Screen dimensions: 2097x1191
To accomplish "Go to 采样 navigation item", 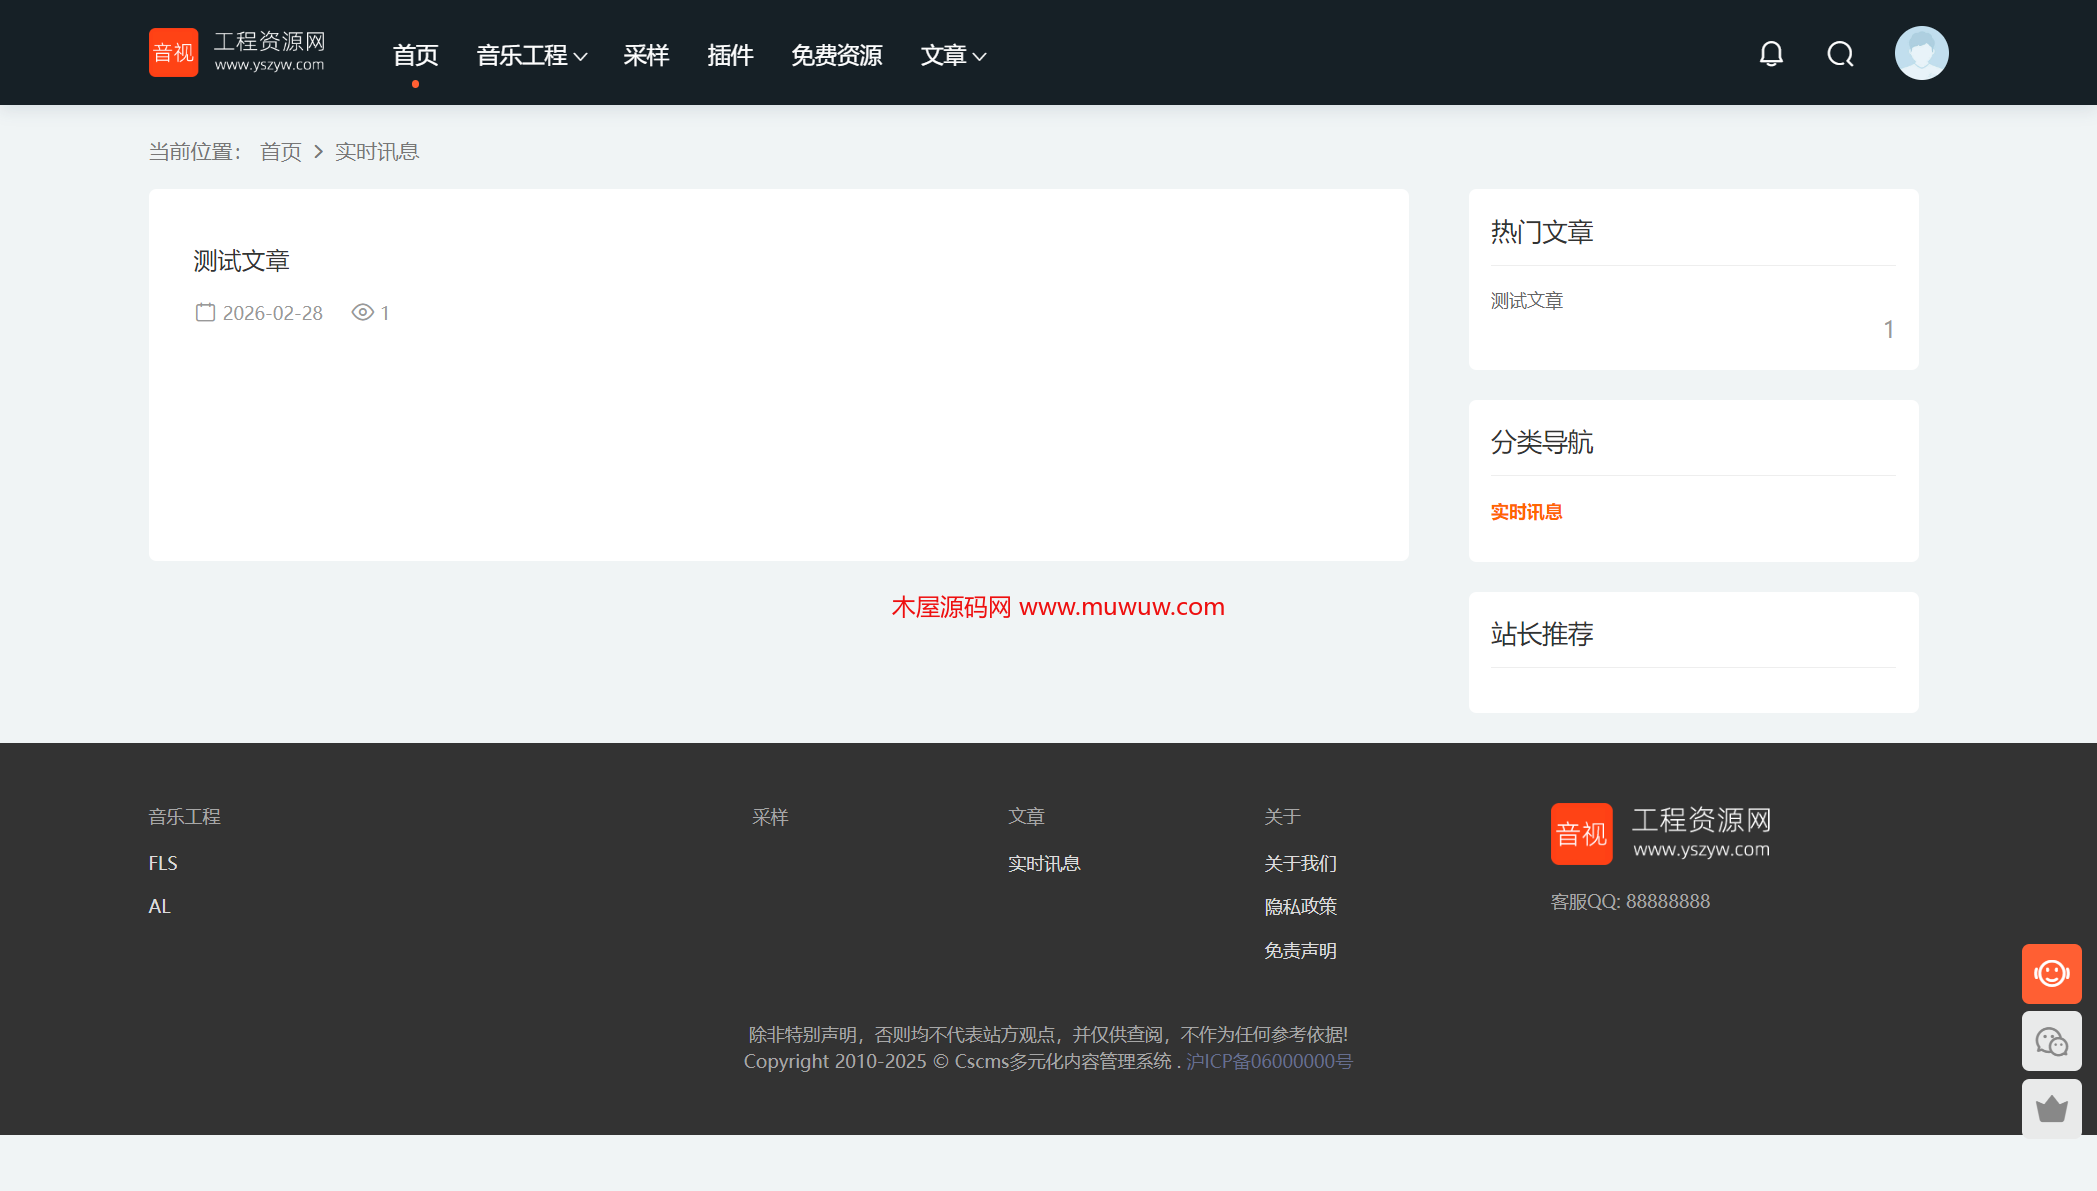I will (x=646, y=56).
